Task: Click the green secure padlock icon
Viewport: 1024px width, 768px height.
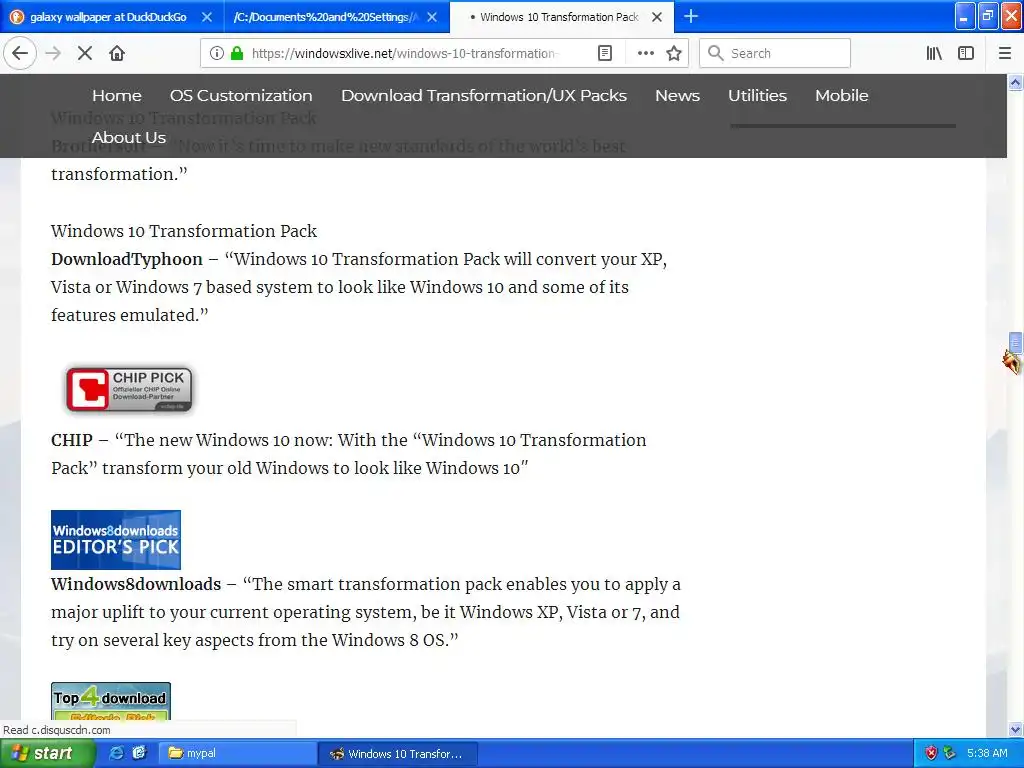Action: coord(237,53)
